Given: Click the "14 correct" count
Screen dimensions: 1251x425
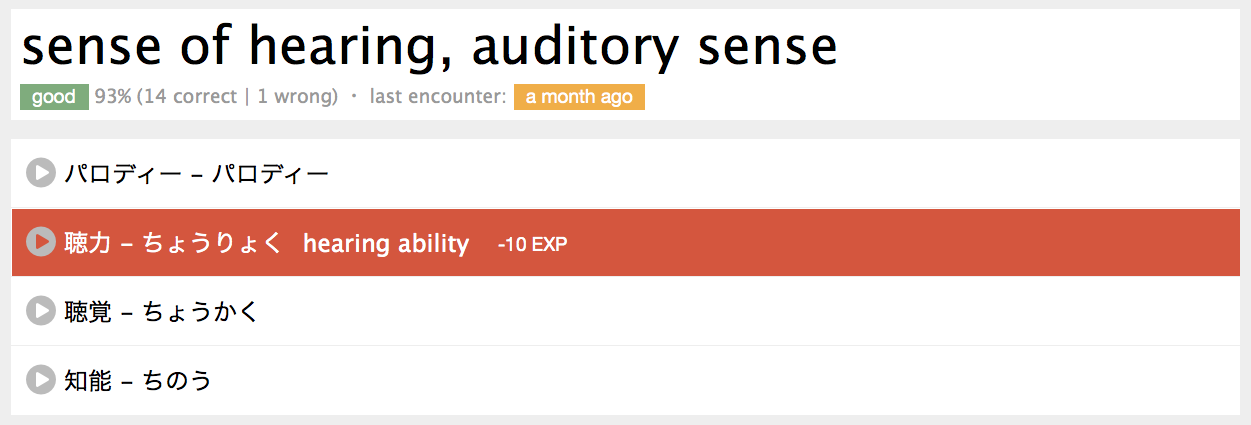Looking at the screenshot, I should pyautogui.click(x=189, y=97).
